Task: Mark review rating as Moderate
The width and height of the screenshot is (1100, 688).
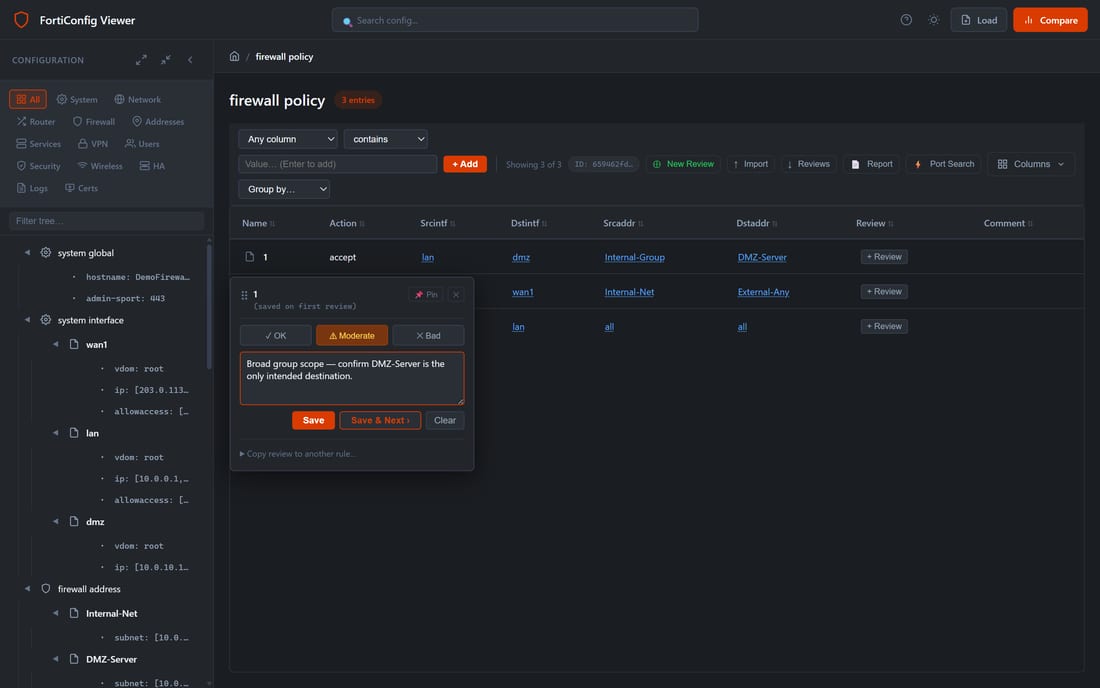Action: (x=351, y=335)
